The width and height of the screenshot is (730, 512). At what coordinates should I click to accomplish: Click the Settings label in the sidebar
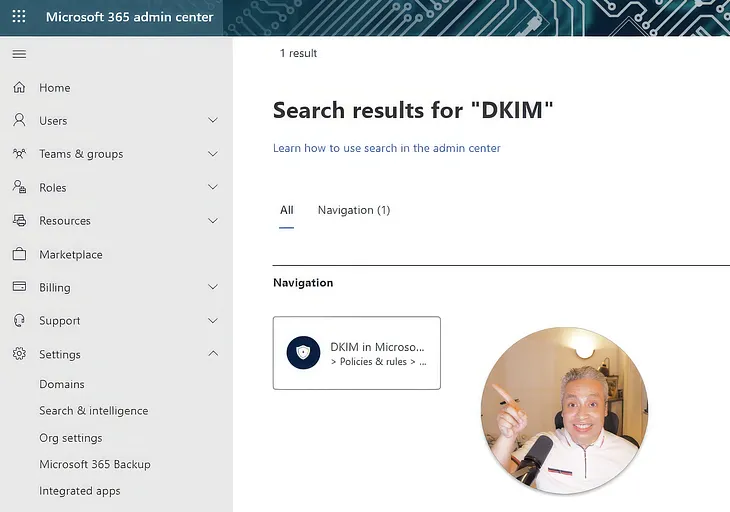60,355
